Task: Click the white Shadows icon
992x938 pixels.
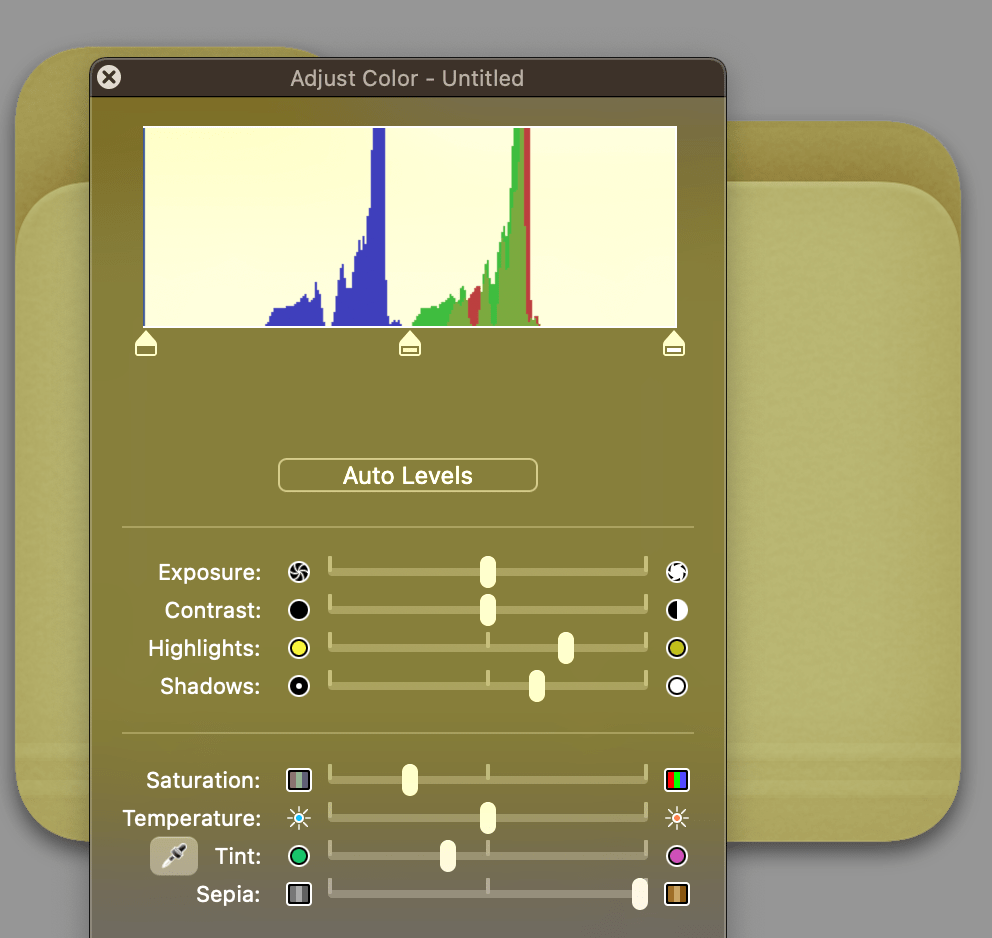Action: click(x=677, y=686)
